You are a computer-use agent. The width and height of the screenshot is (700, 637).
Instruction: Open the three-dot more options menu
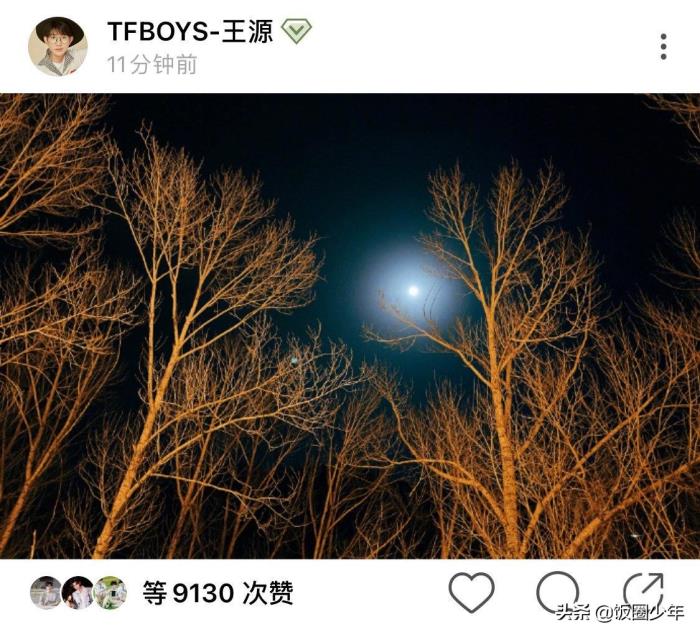point(663,46)
